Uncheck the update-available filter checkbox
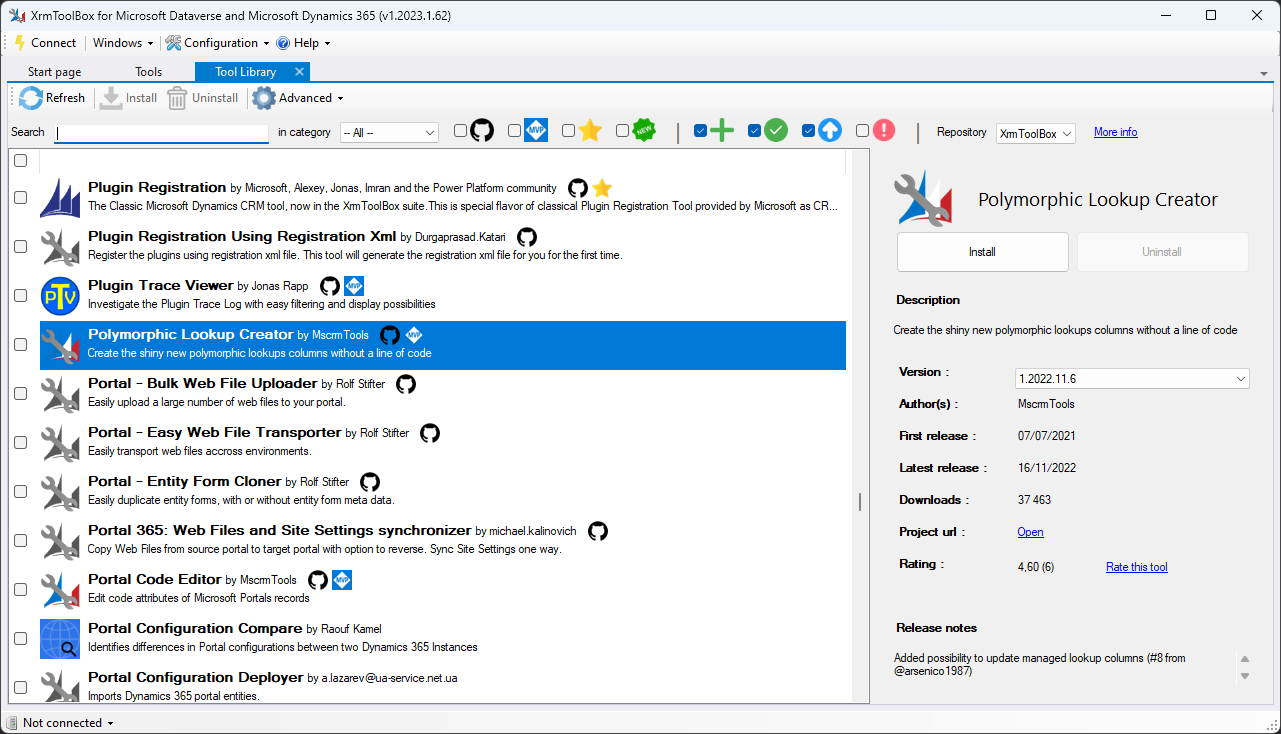Image resolution: width=1281 pixels, height=734 pixels. [x=808, y=131]
